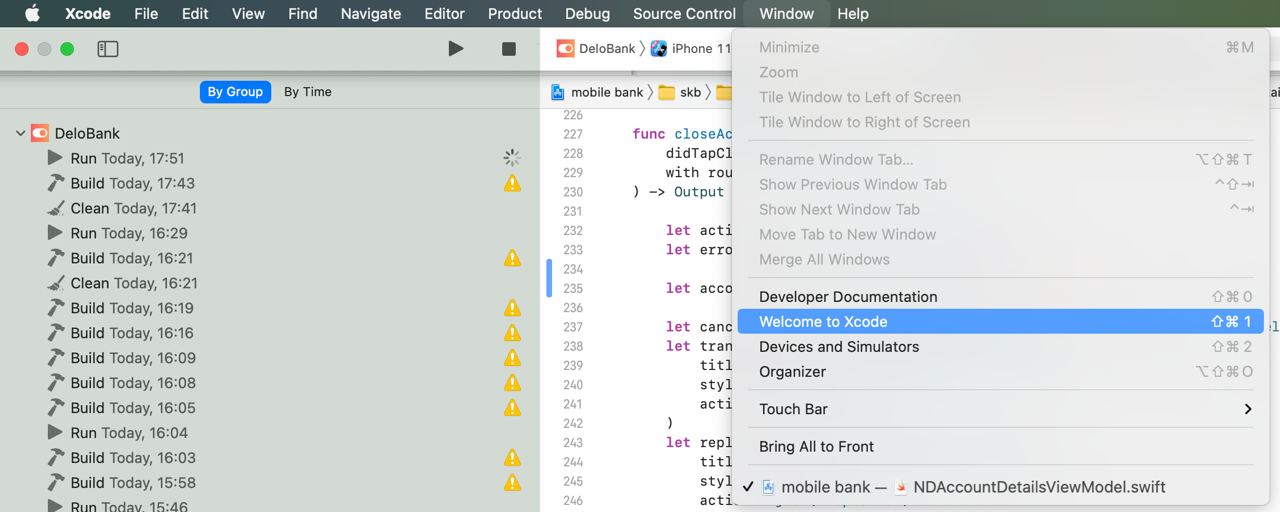
Task: Click warning icon on Build 16:19 row
Action: point(512,308)
